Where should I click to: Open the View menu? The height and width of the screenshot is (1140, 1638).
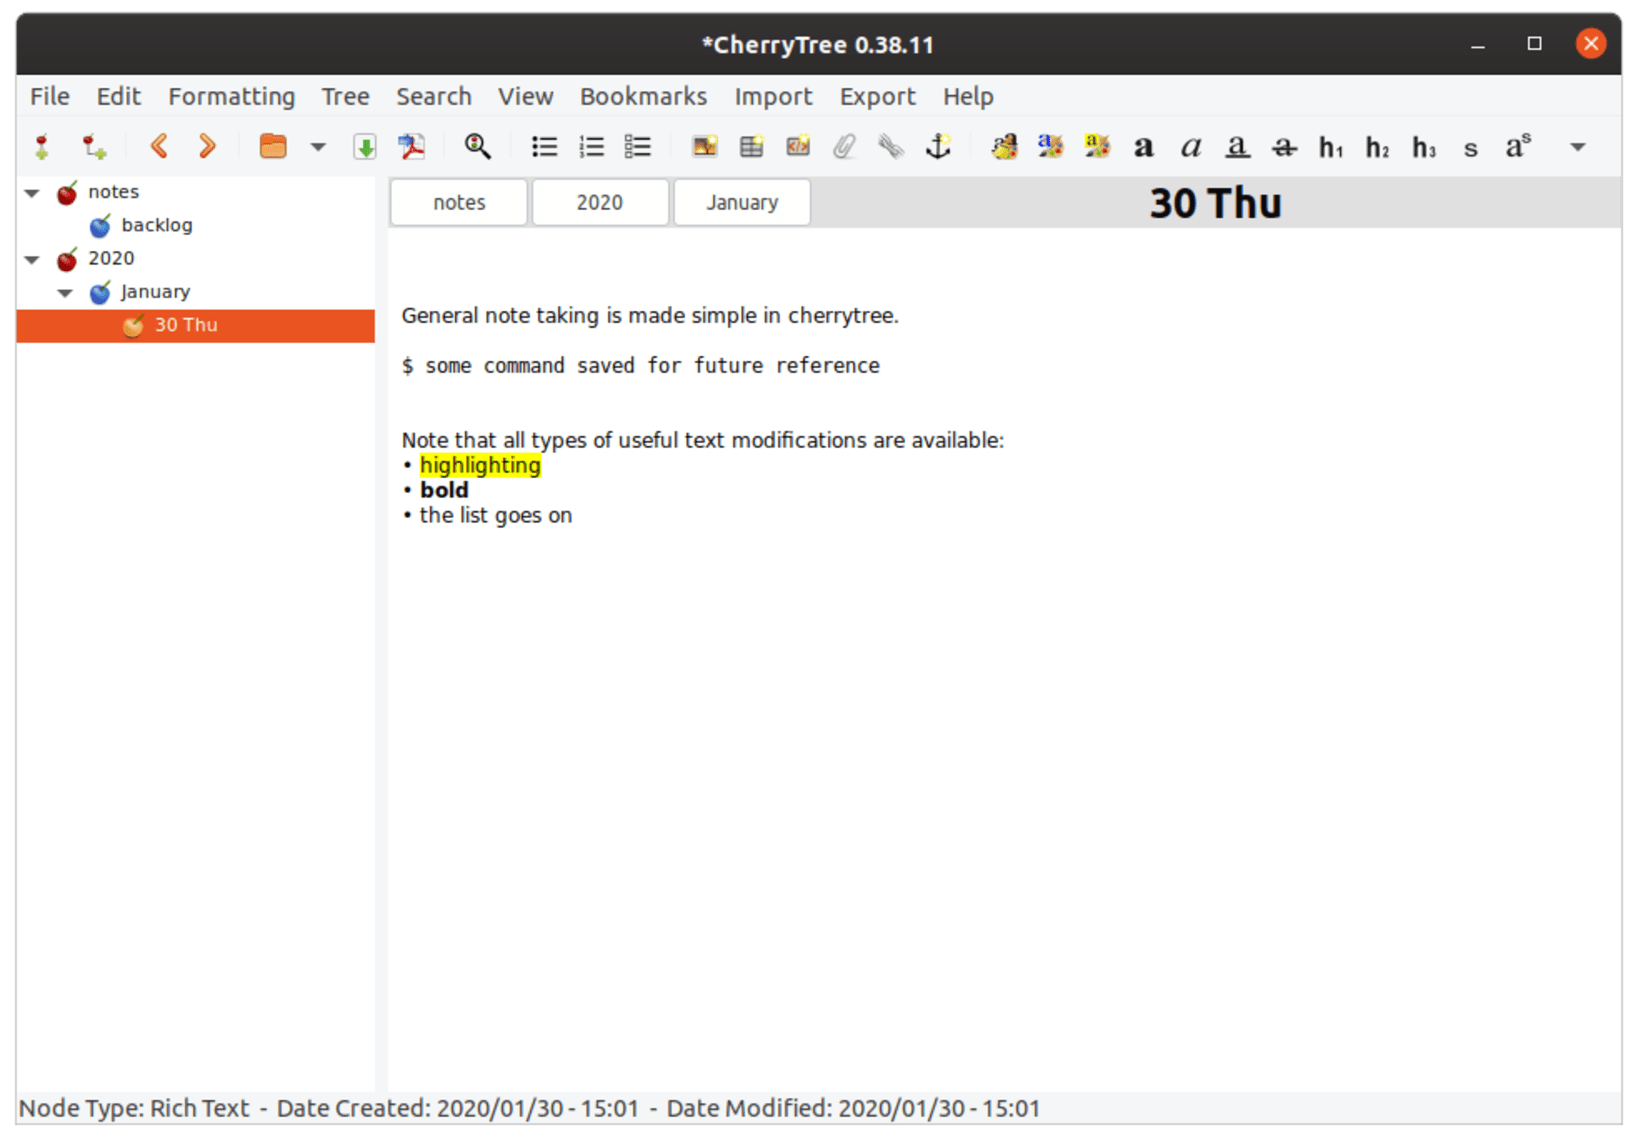click(525, 96)
